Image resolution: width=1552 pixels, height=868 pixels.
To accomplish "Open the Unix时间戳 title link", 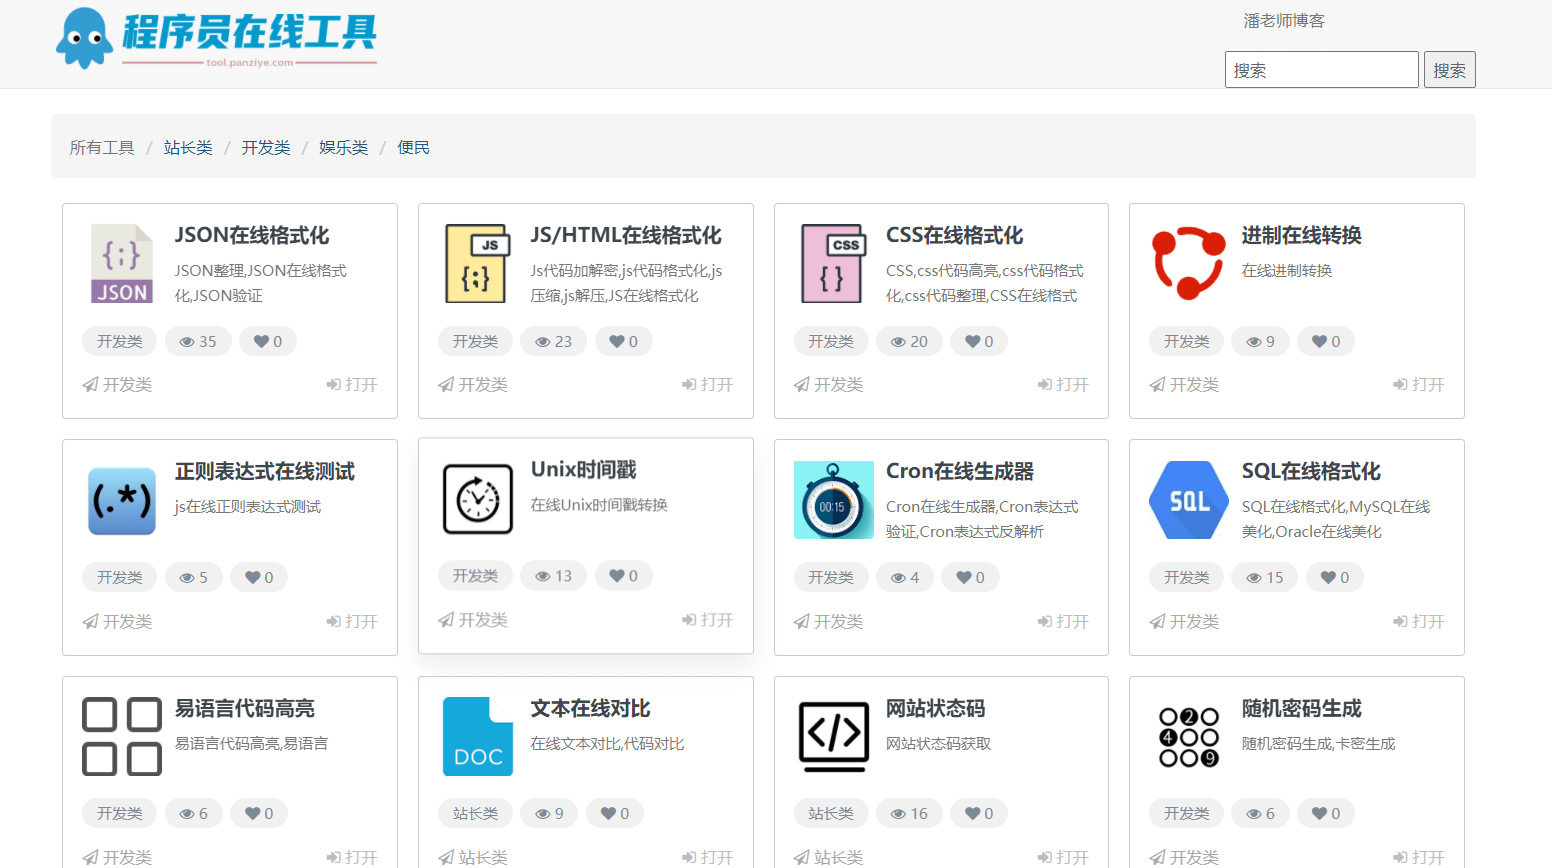I will (584, 469).
